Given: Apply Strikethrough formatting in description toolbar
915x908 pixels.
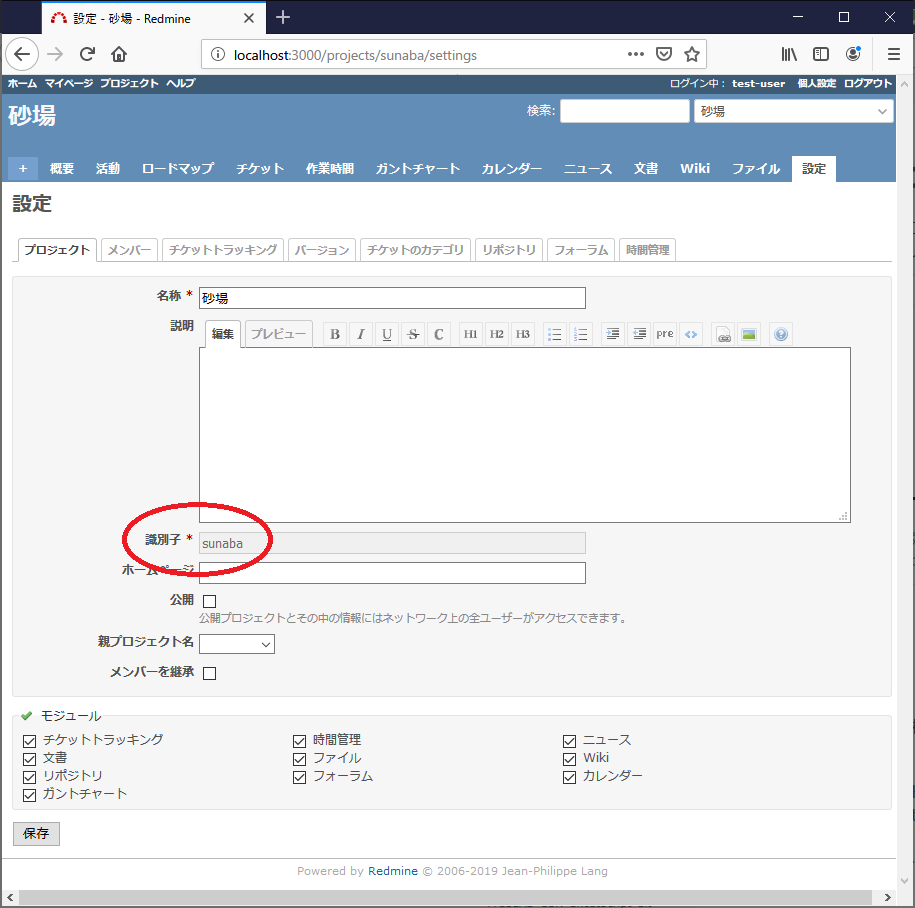Looking at the screenshot, I should (x=413, y=334).
